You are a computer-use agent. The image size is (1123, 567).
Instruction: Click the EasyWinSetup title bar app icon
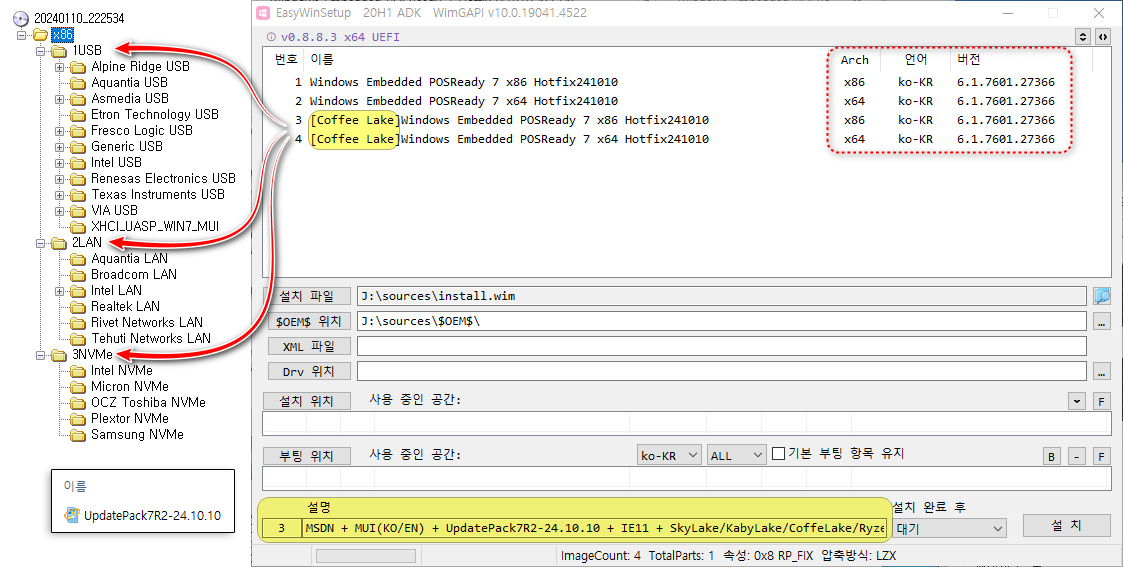(264, 13)
